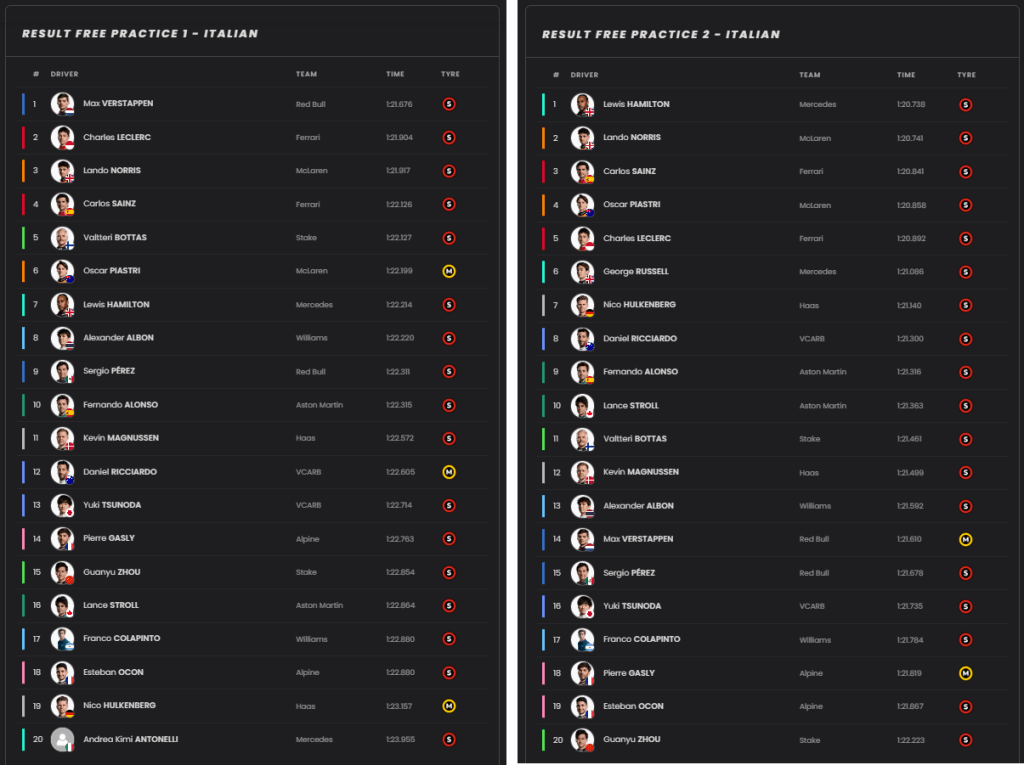This screenshot has width=1024, height=765.
Task: Click Max Verstappen's avatar in Practice 1 table
Action: [62, 104]
